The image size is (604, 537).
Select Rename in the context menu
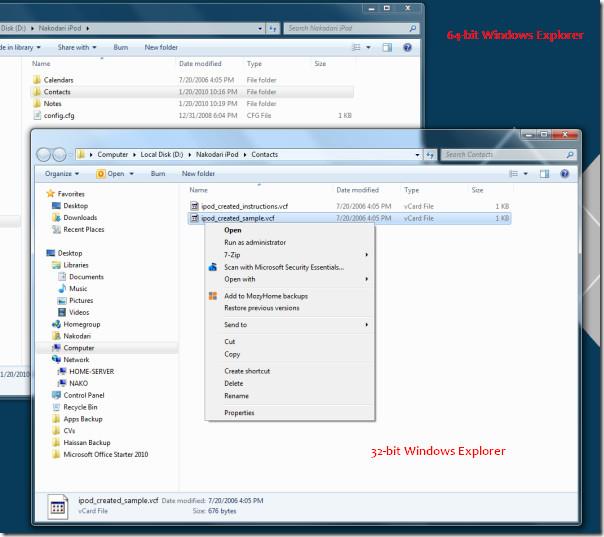point(236,395)
